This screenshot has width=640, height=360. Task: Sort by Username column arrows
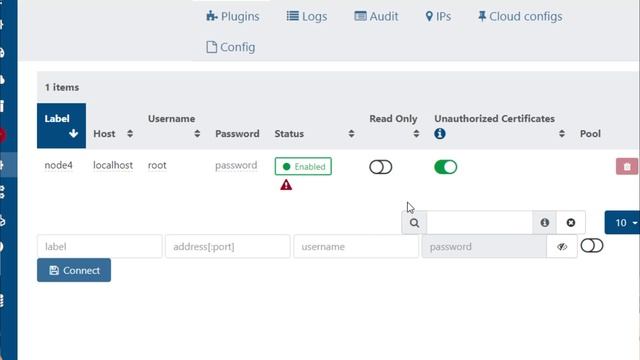197,133
